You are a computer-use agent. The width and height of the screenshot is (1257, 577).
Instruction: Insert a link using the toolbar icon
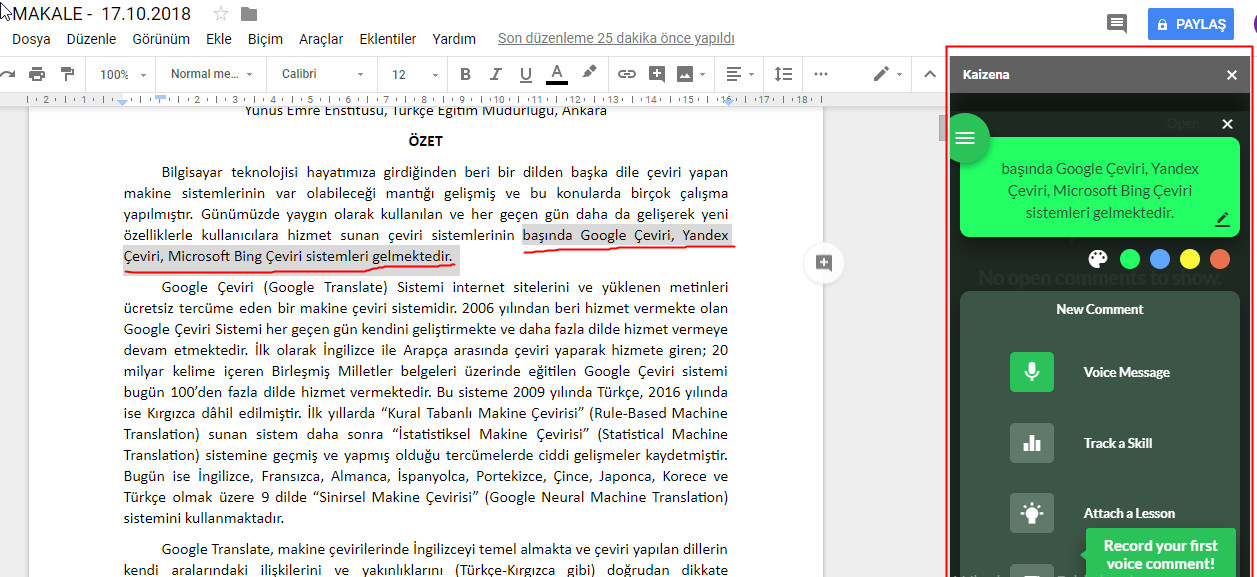click(x=626, y=74)
